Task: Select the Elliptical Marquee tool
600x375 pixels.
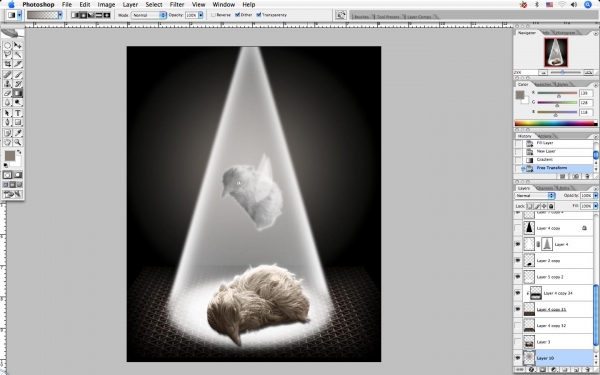Action: coord(7,46)
